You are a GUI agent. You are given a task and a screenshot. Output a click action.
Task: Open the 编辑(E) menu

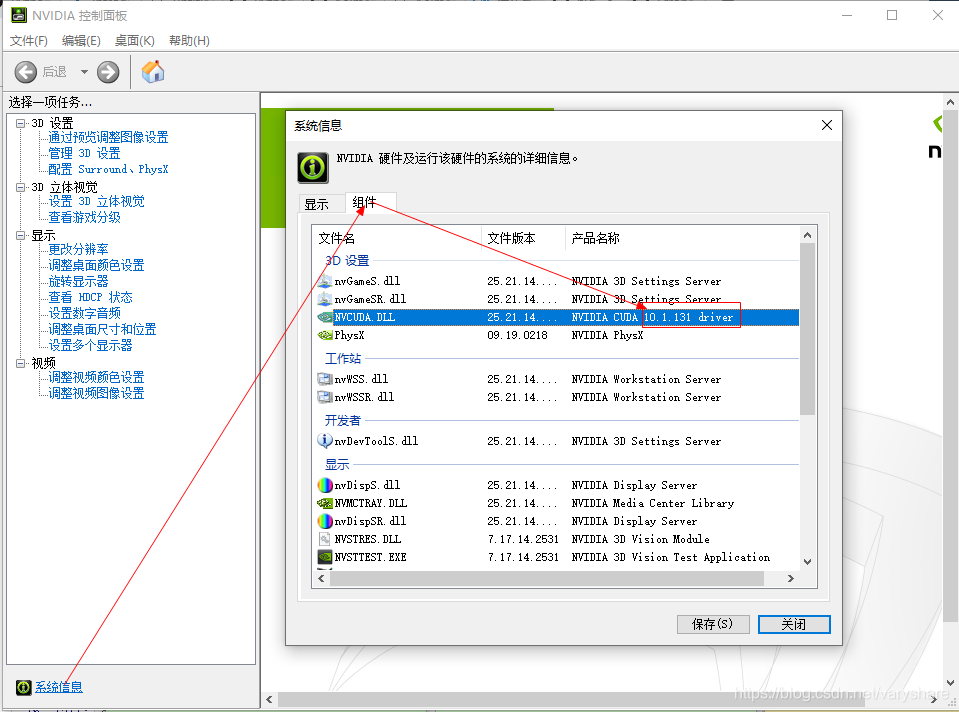[81, 40]
